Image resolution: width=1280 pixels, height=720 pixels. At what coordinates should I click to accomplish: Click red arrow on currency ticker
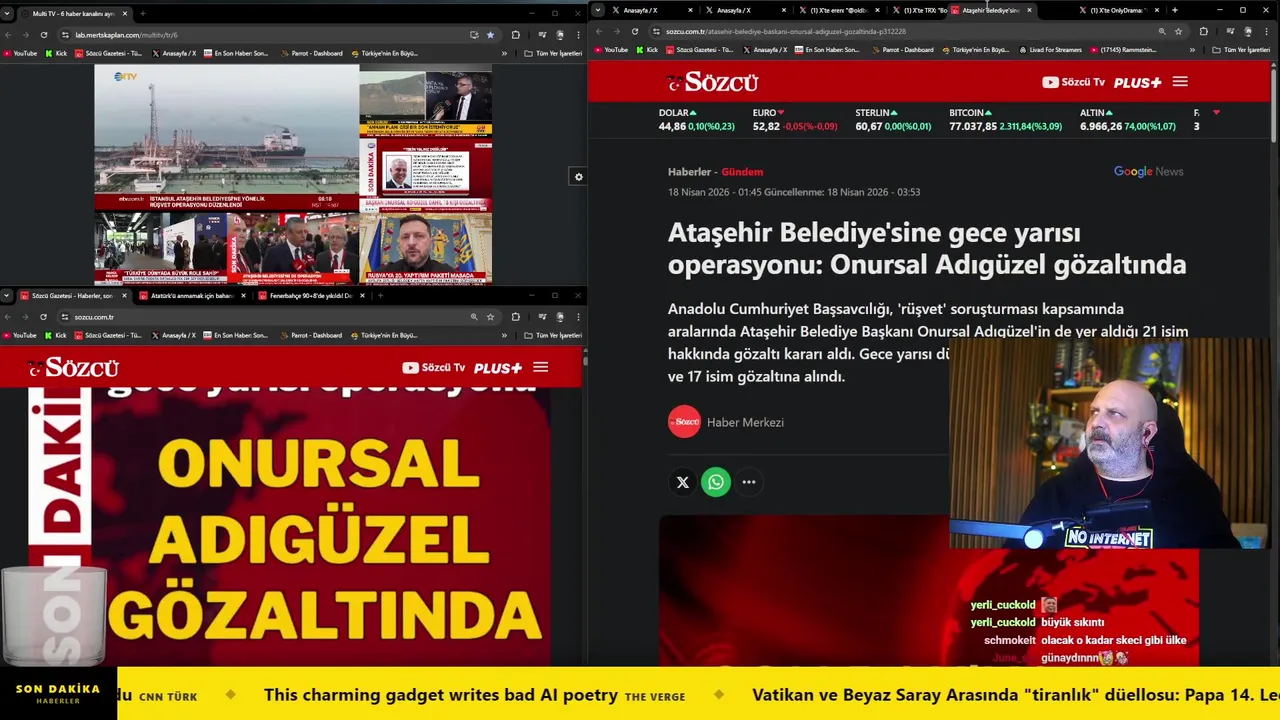coord(1216,113)
